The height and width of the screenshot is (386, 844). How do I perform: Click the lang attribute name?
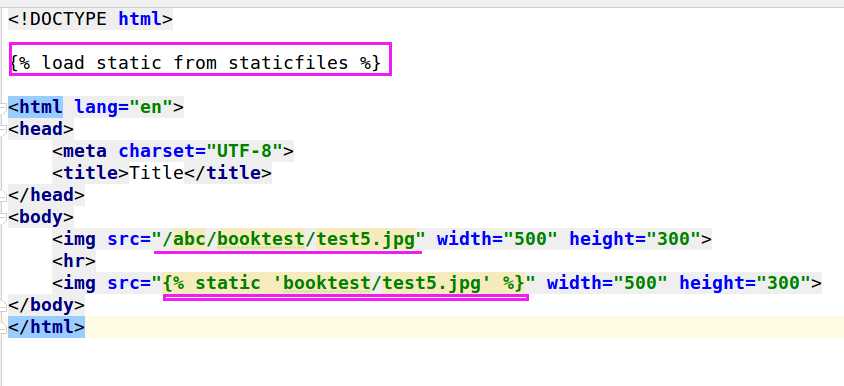click(x=96, y=107)
